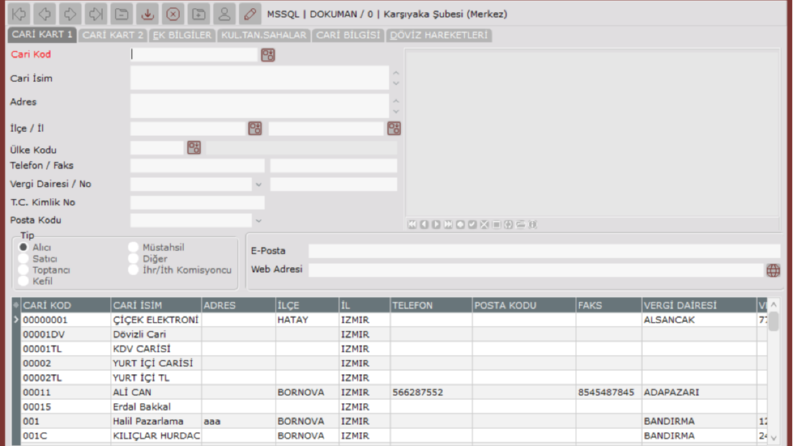Switch to CARİ KART 2 tab
The height and width of the screenshot is (446, 793).
point(113,35)
